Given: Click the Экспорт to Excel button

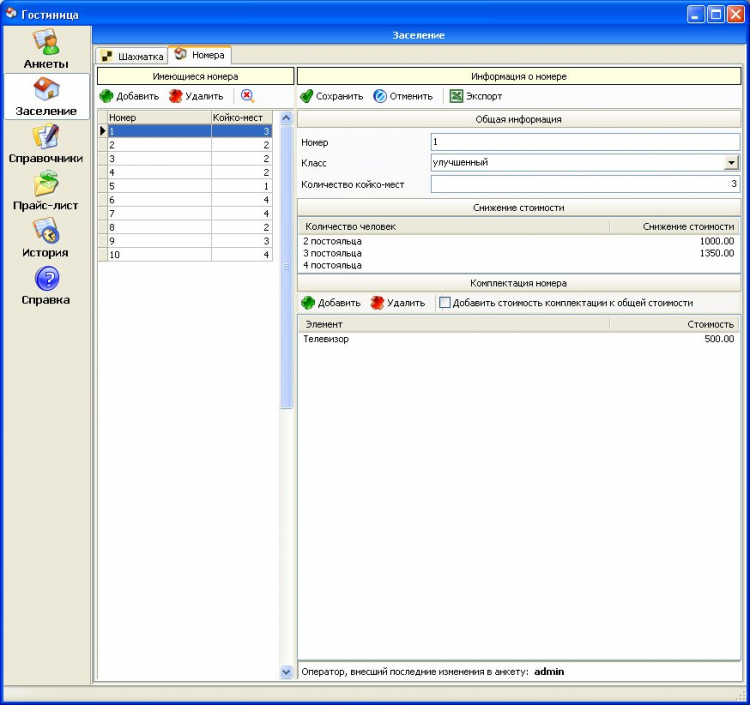Looking at the screenshot, I should point(476,96).
